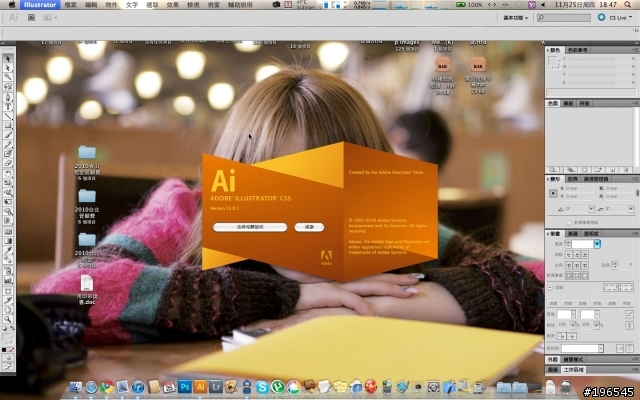Select the Selection tool (black arrow)
This screenshot has width=640, height=400.
point(8,58)
